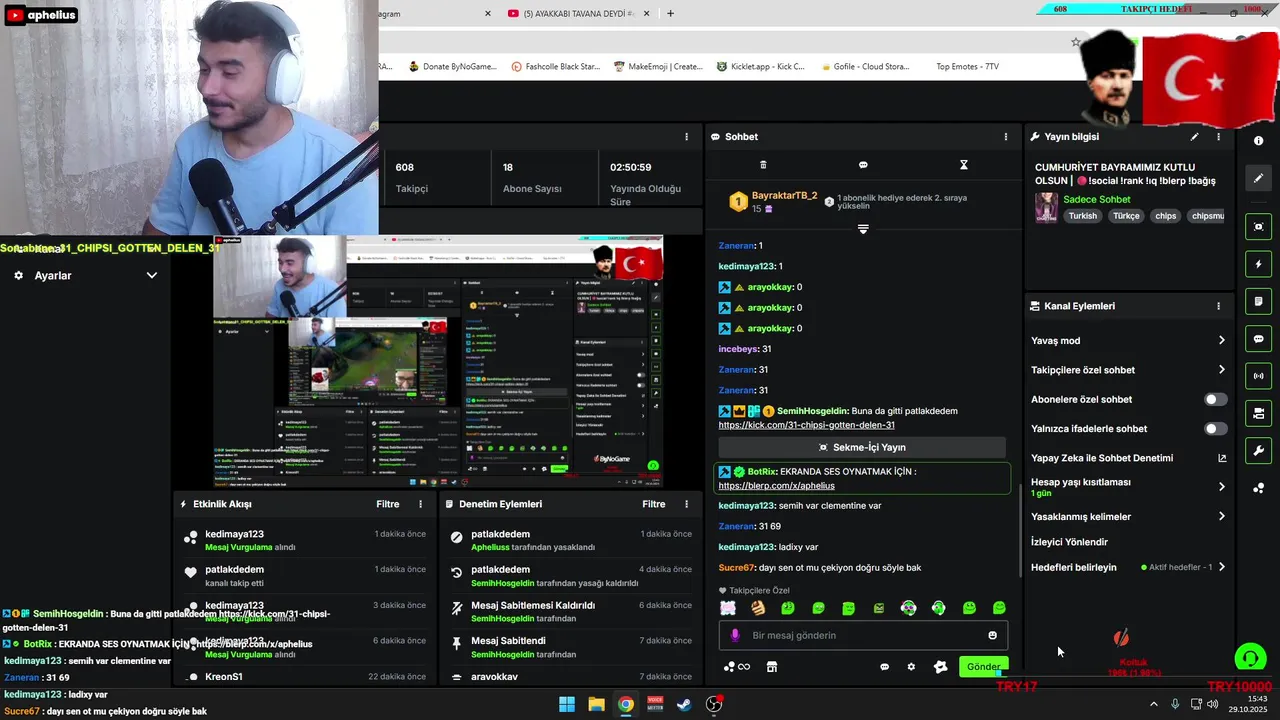Edit Yayın bilgisi with pencil icon
Screen dimensions: 1280x720
point(1194,137)
